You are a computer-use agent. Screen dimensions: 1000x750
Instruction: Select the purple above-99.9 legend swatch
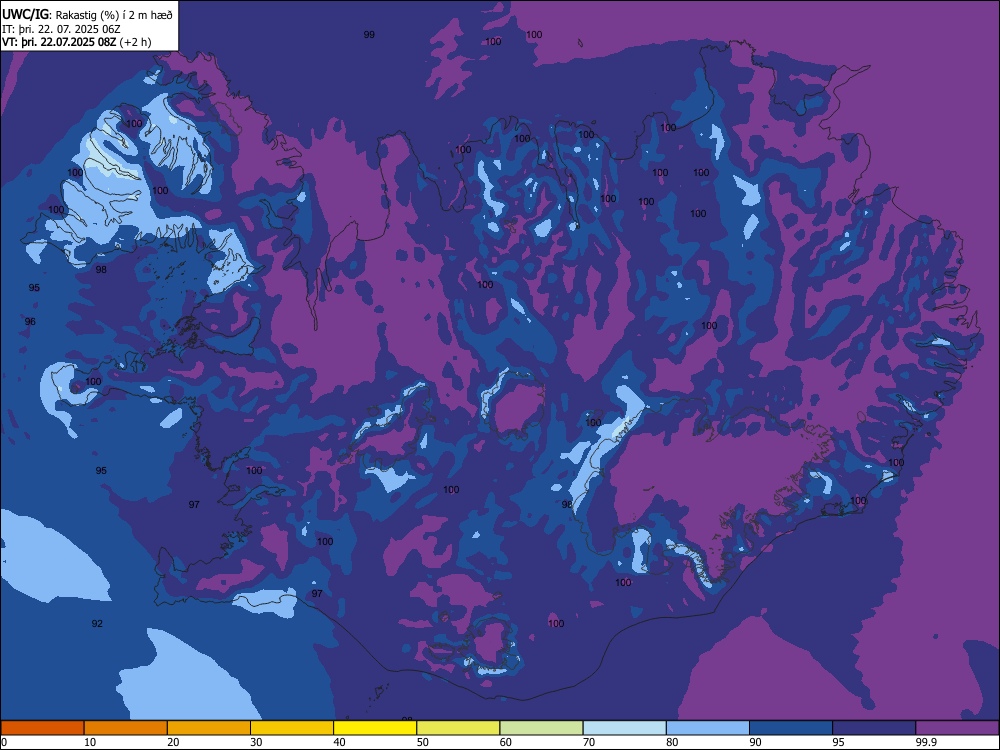(x=957, y=728)
